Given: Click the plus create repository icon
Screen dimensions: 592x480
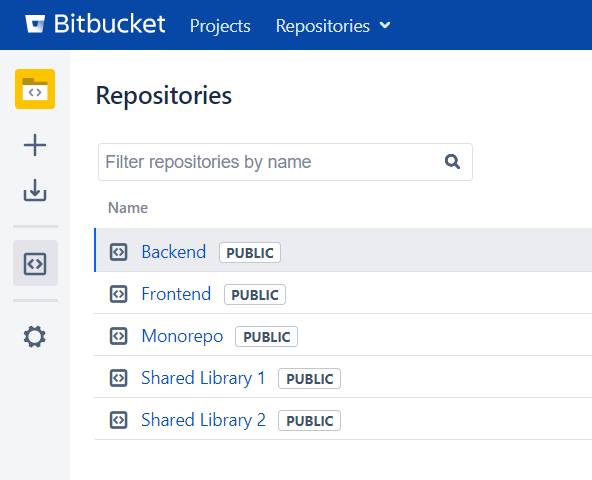Looking at the screenshot, I should pos(35,145).
